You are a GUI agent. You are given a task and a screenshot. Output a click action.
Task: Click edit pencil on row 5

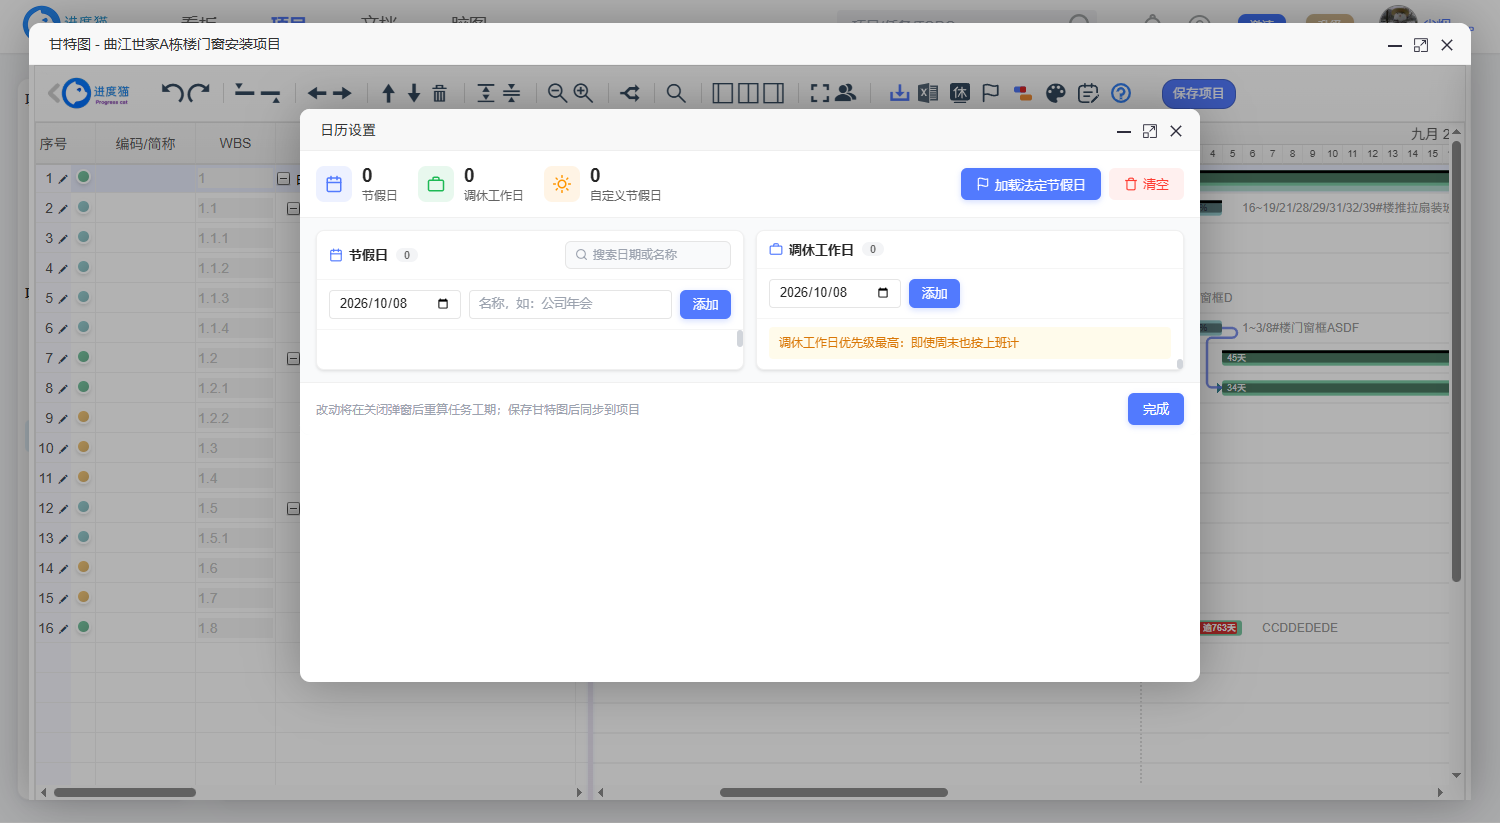[63, 299]
